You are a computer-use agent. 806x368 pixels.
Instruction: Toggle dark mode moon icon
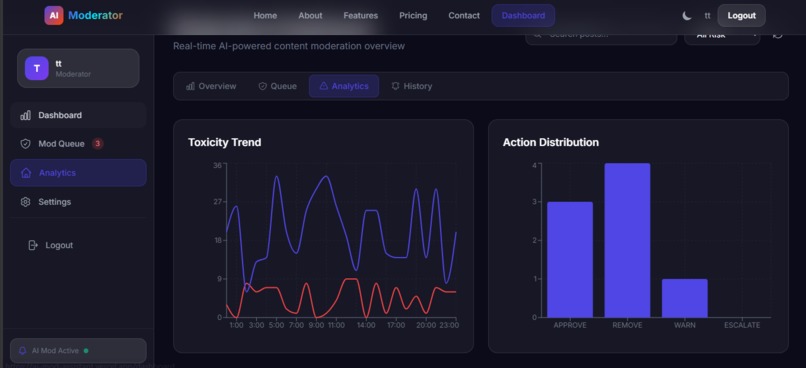point(687,15)
